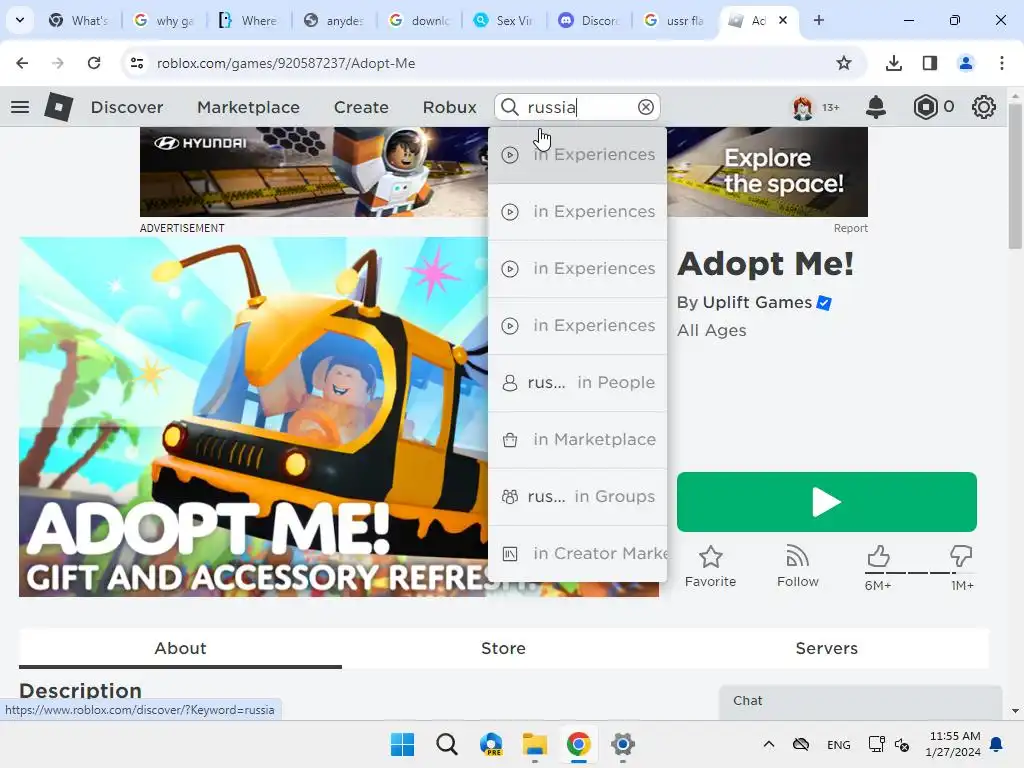Switch to the ussr fla Google tab
The width and height of the screenshot is (1024, 768).
coord(674,20)
